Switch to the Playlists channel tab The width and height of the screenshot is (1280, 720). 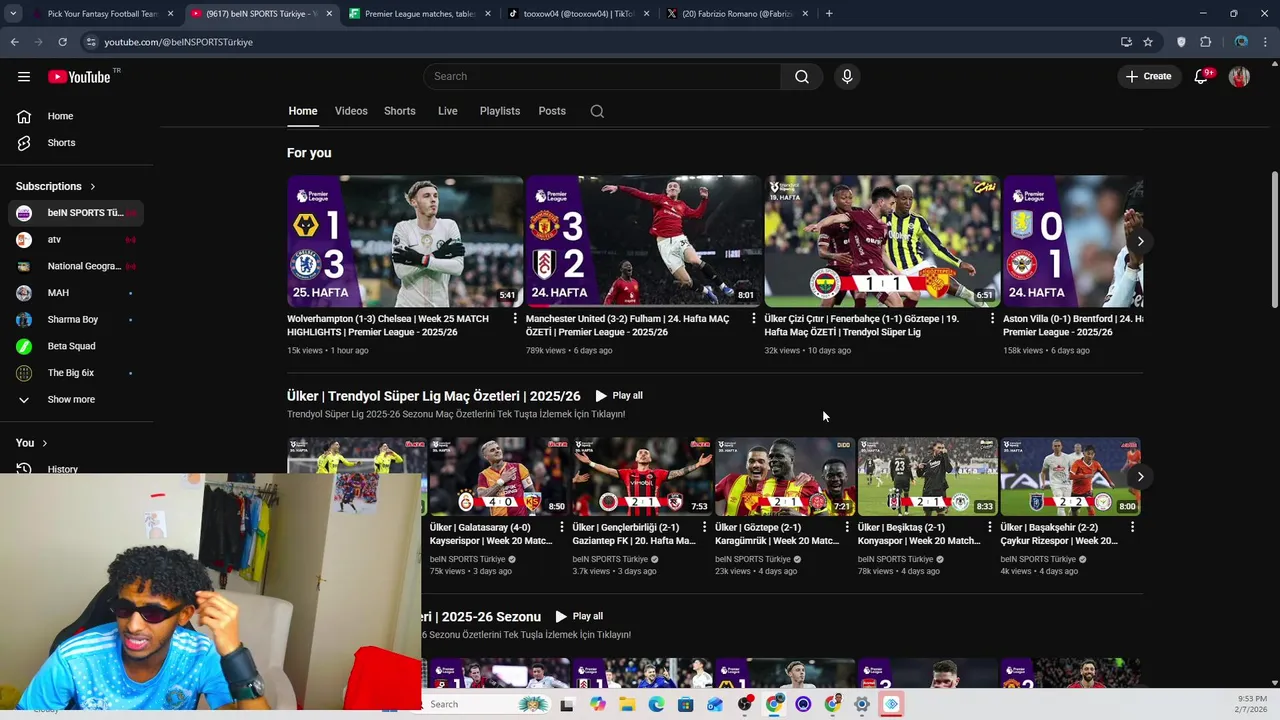click(500, 111)
